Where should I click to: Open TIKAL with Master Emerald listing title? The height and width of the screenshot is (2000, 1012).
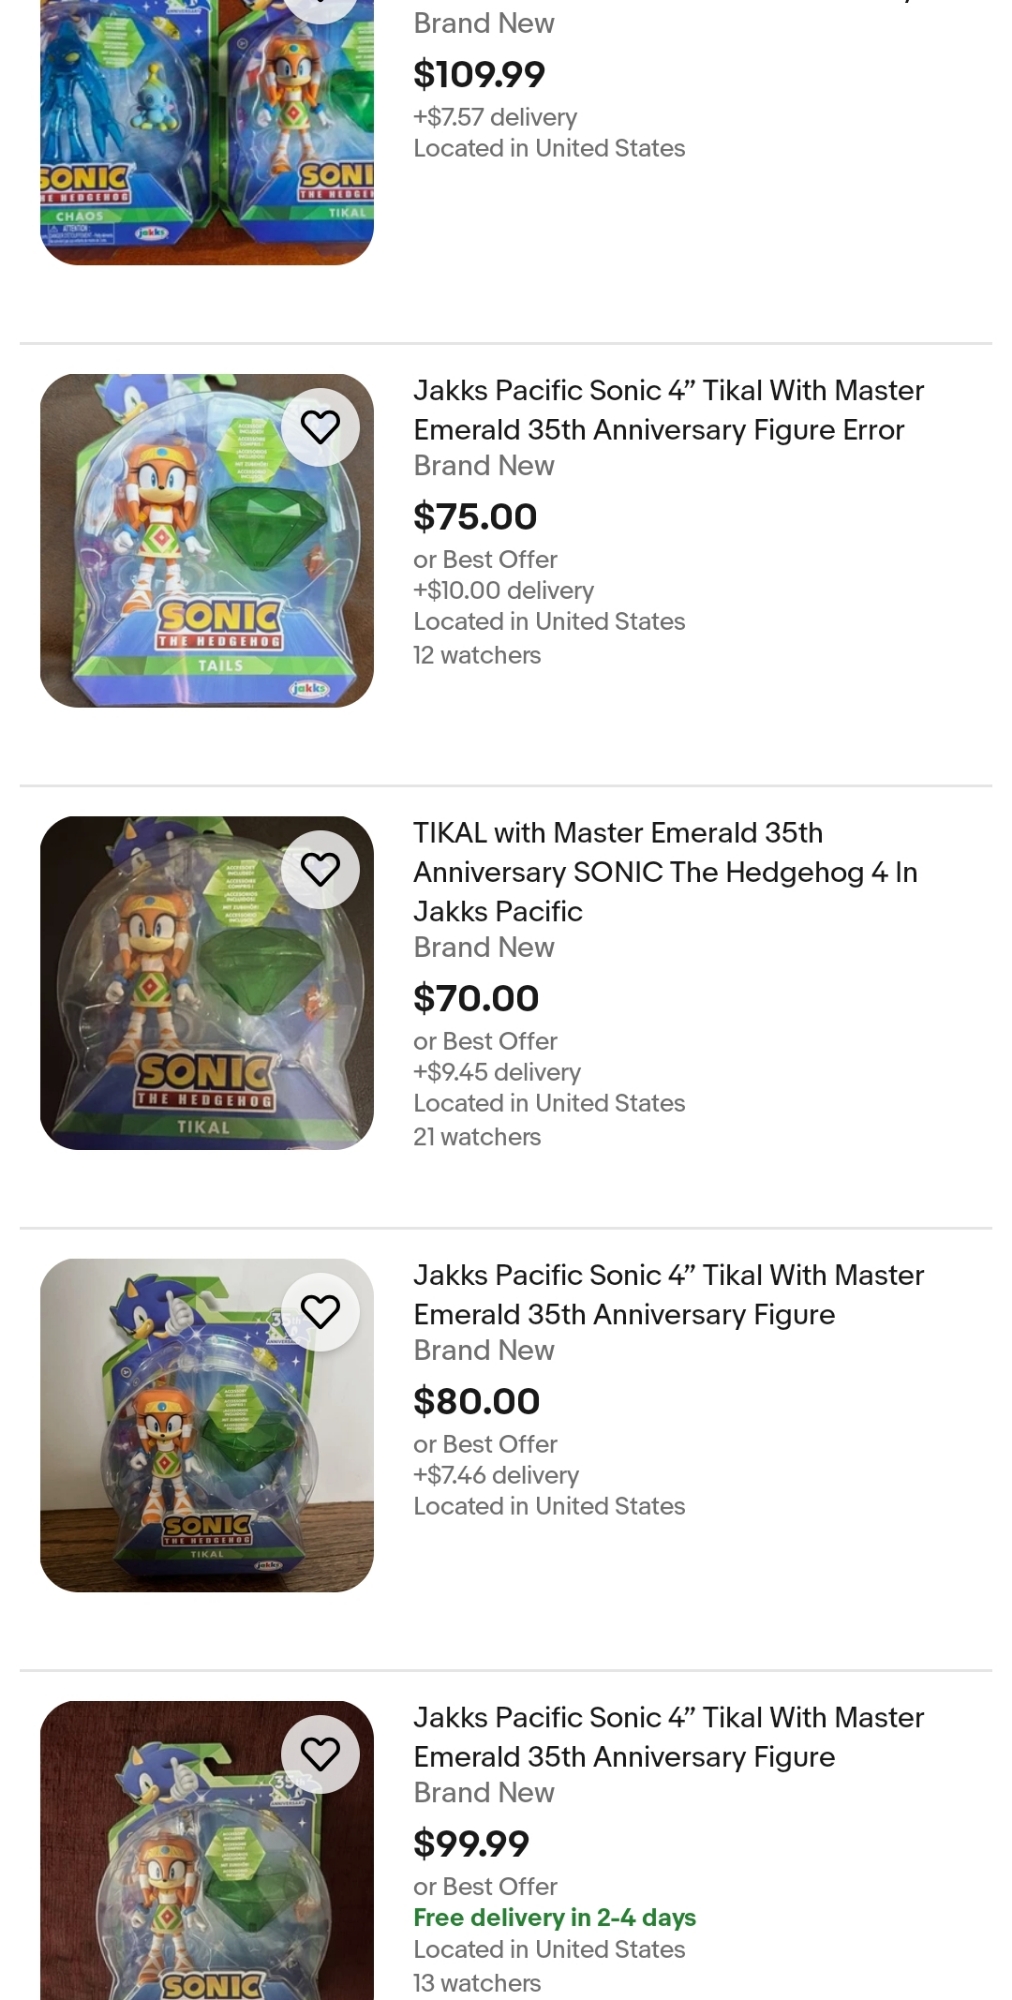(x=665, y=871)
